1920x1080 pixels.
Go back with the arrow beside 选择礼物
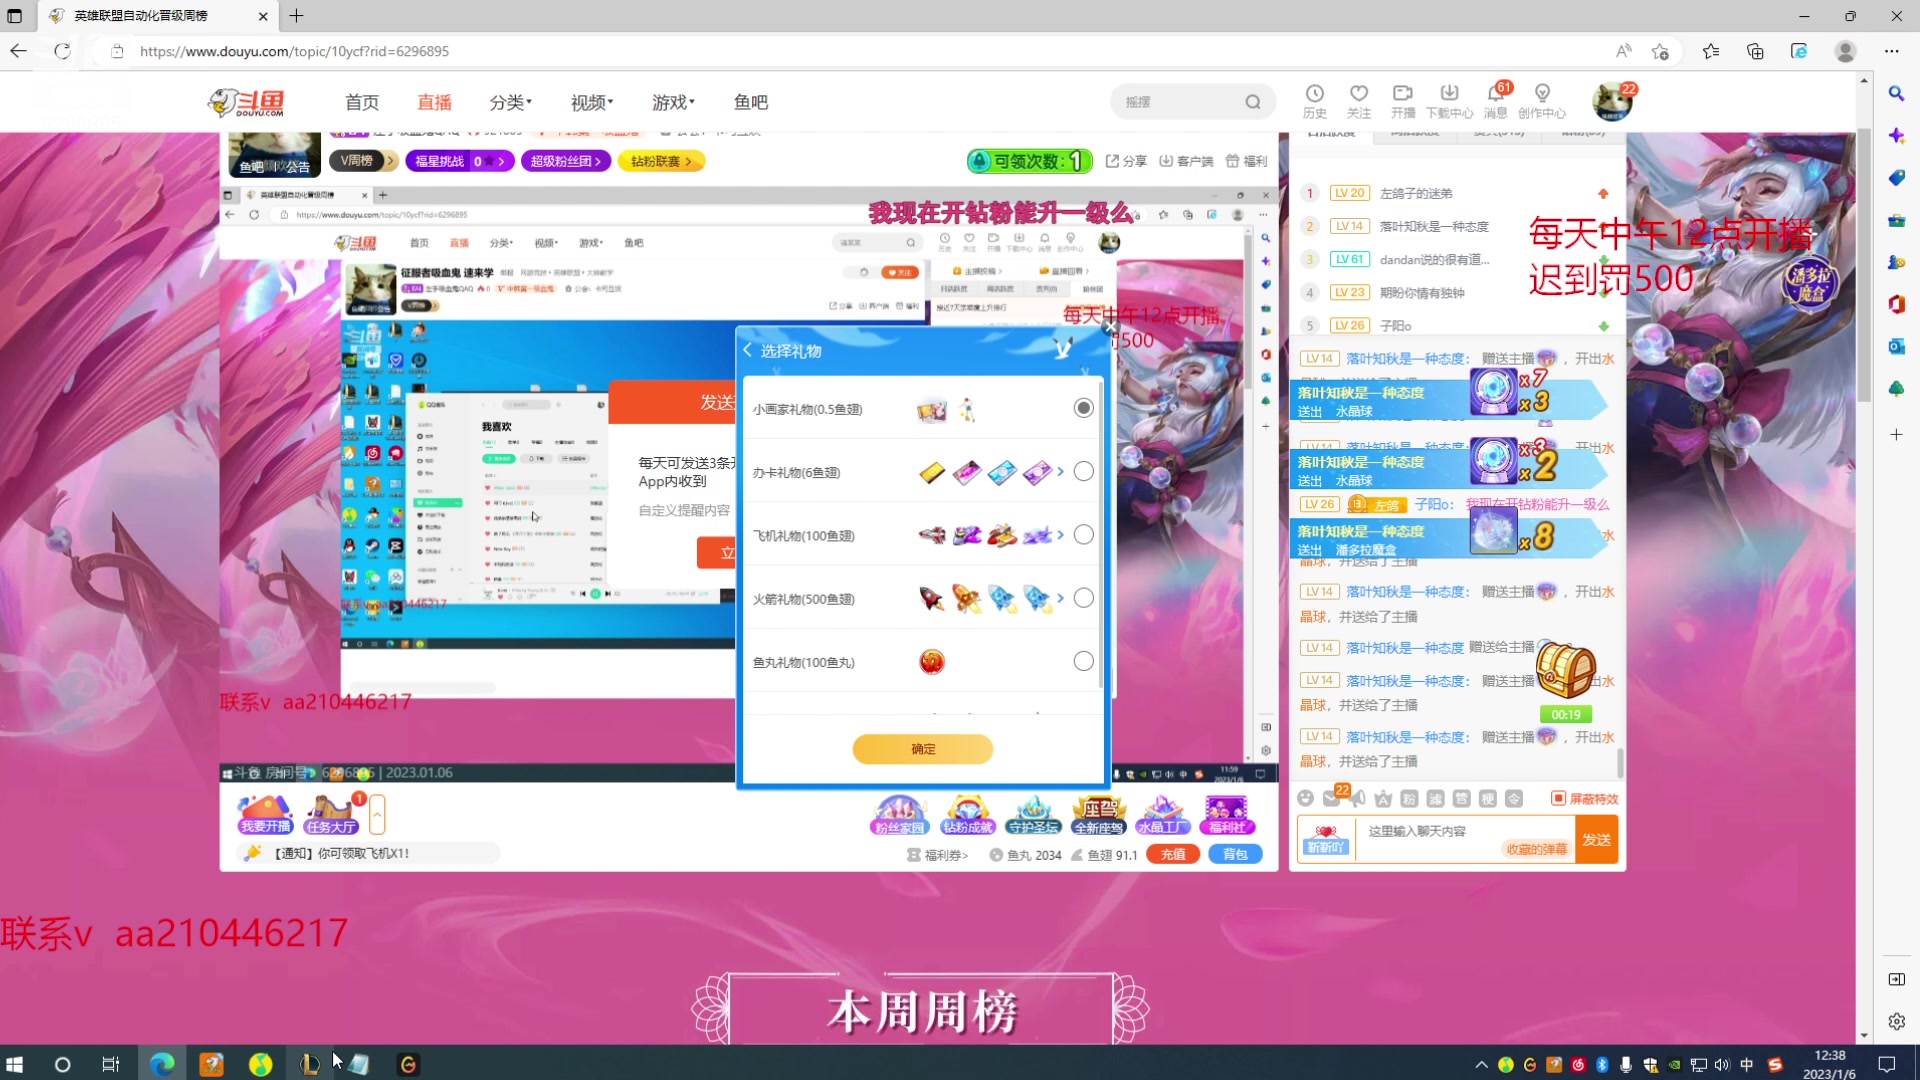[x=747, y=350]
